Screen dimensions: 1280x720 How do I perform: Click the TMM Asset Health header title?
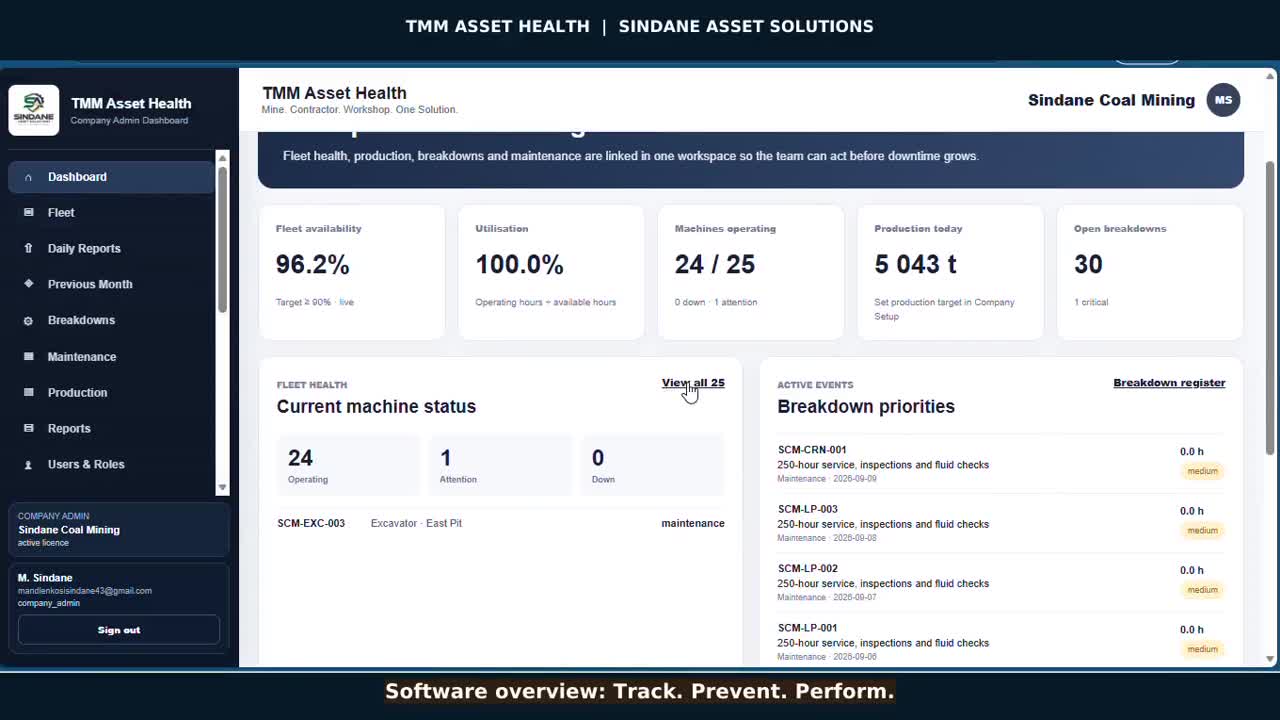point(334,93)
